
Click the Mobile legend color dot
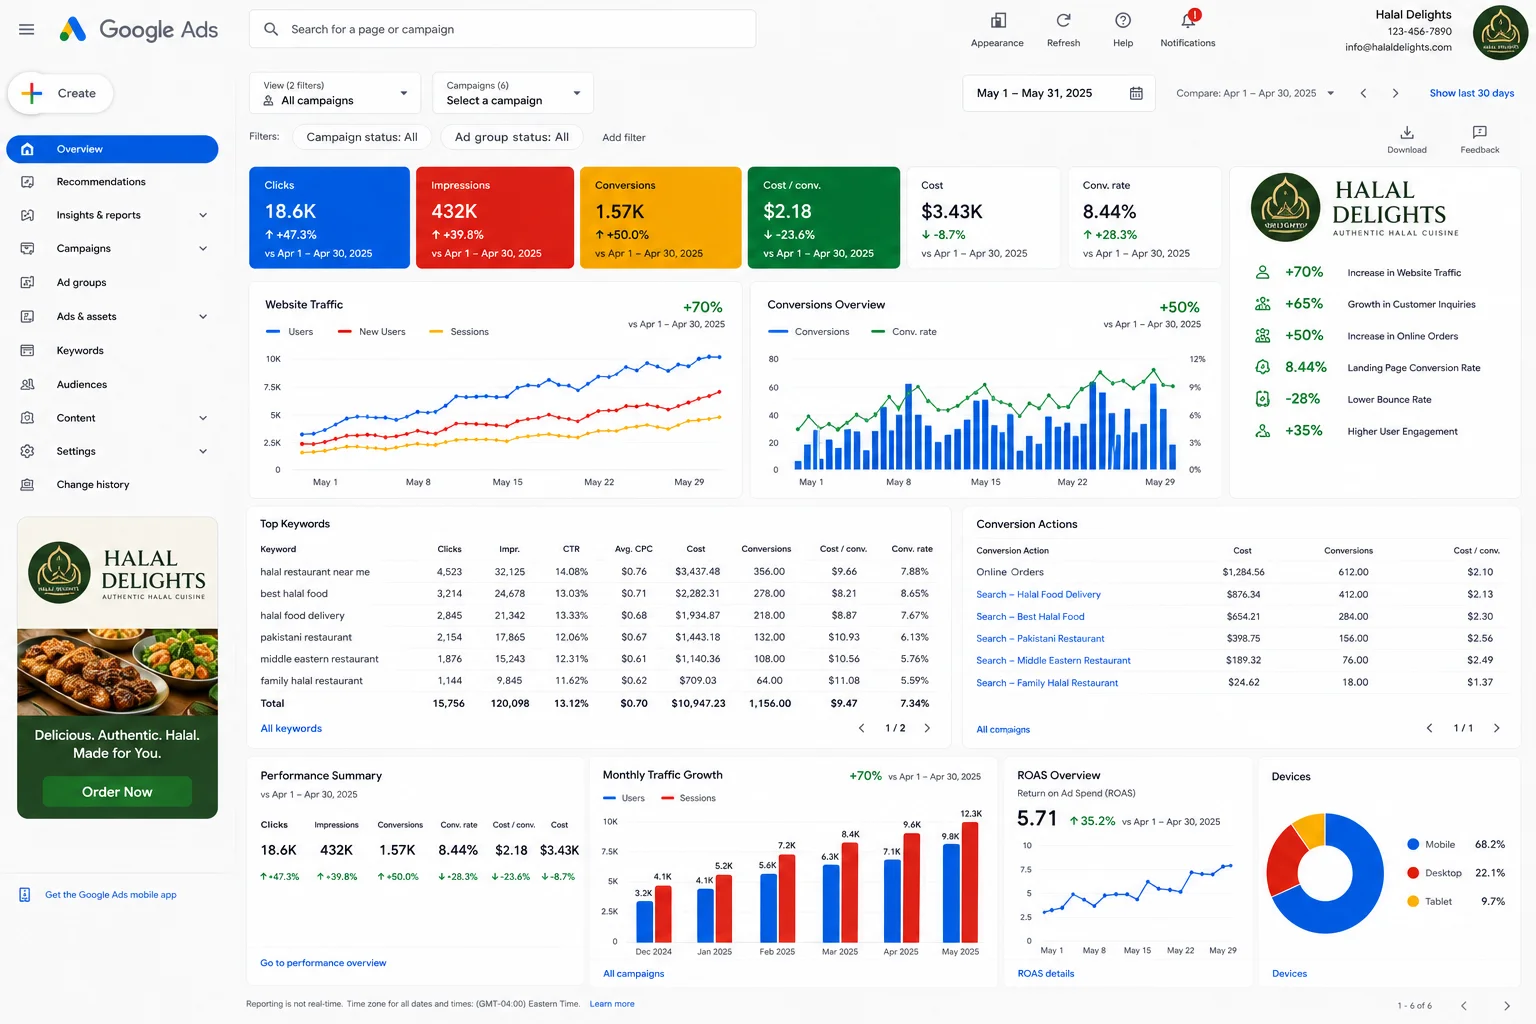click(1413, 845)
